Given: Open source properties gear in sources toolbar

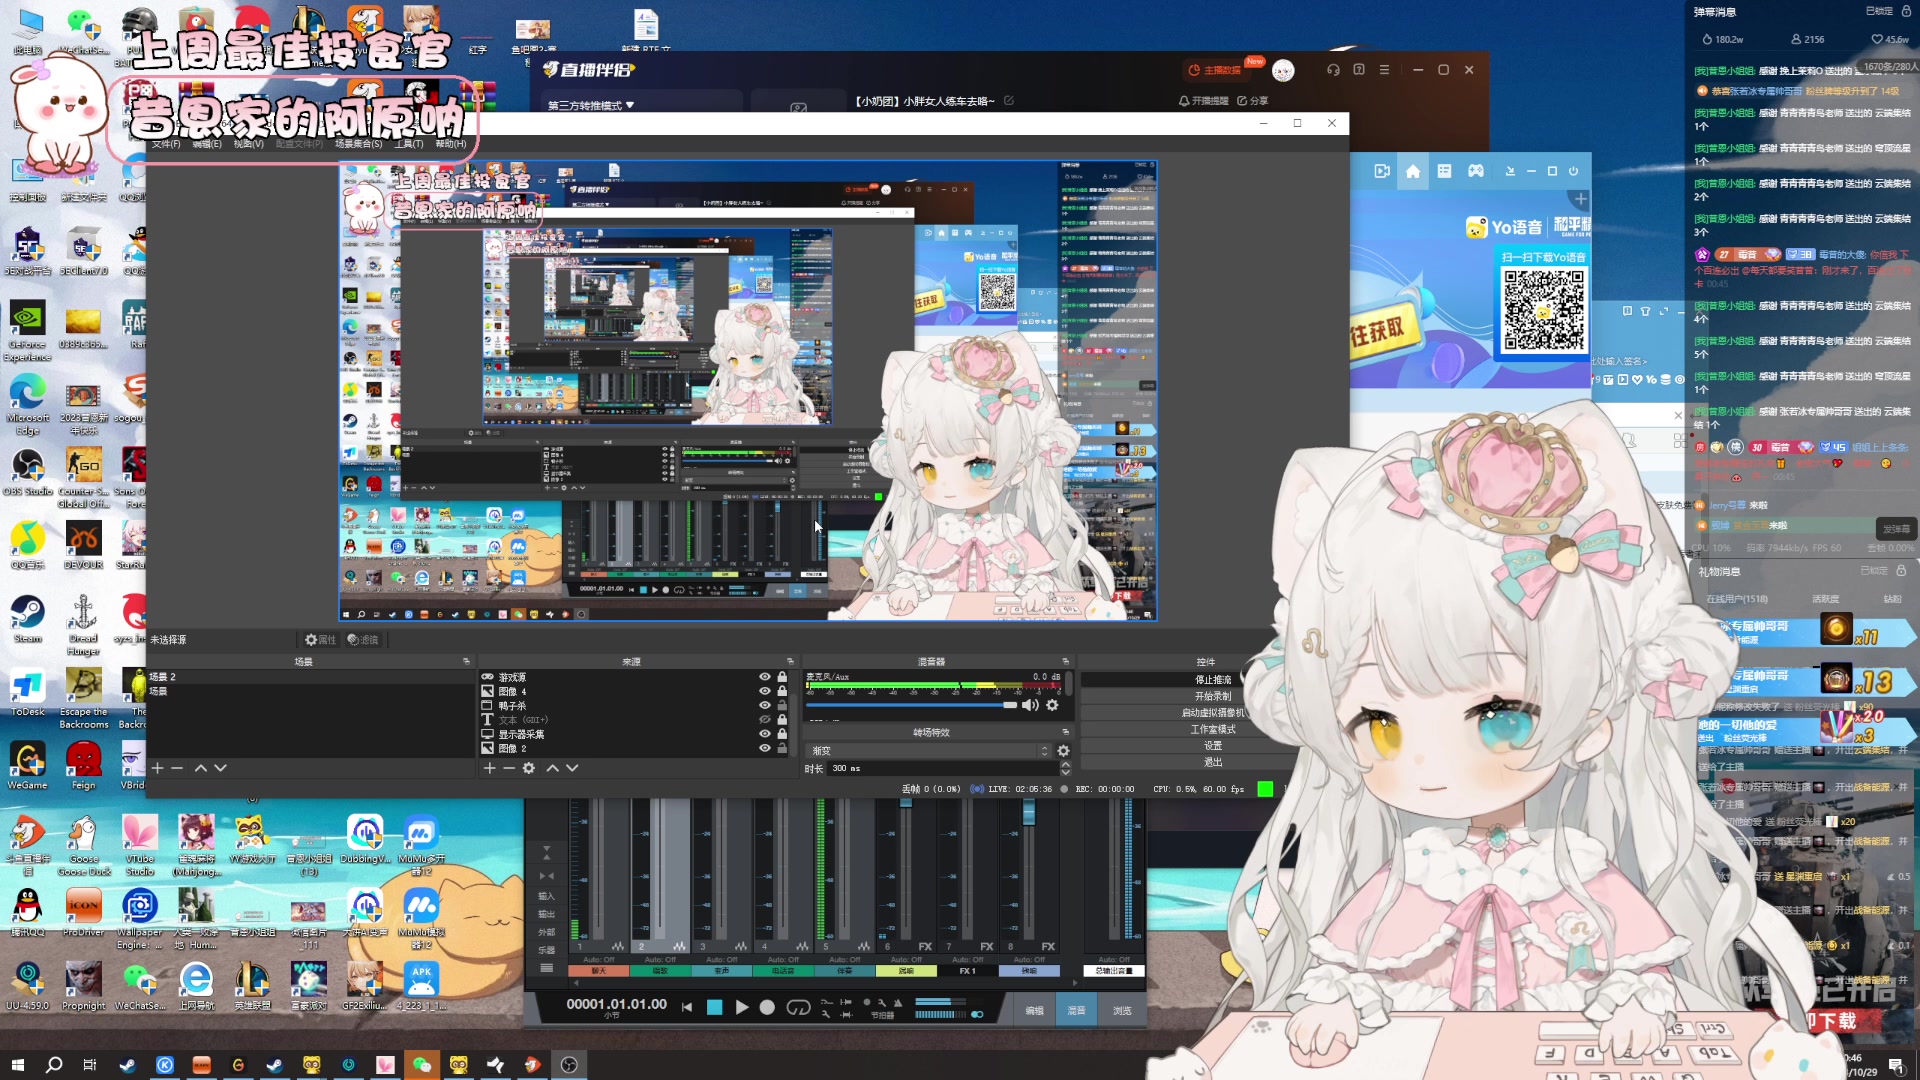Looking at the screenshot, I should click(529, 768).
